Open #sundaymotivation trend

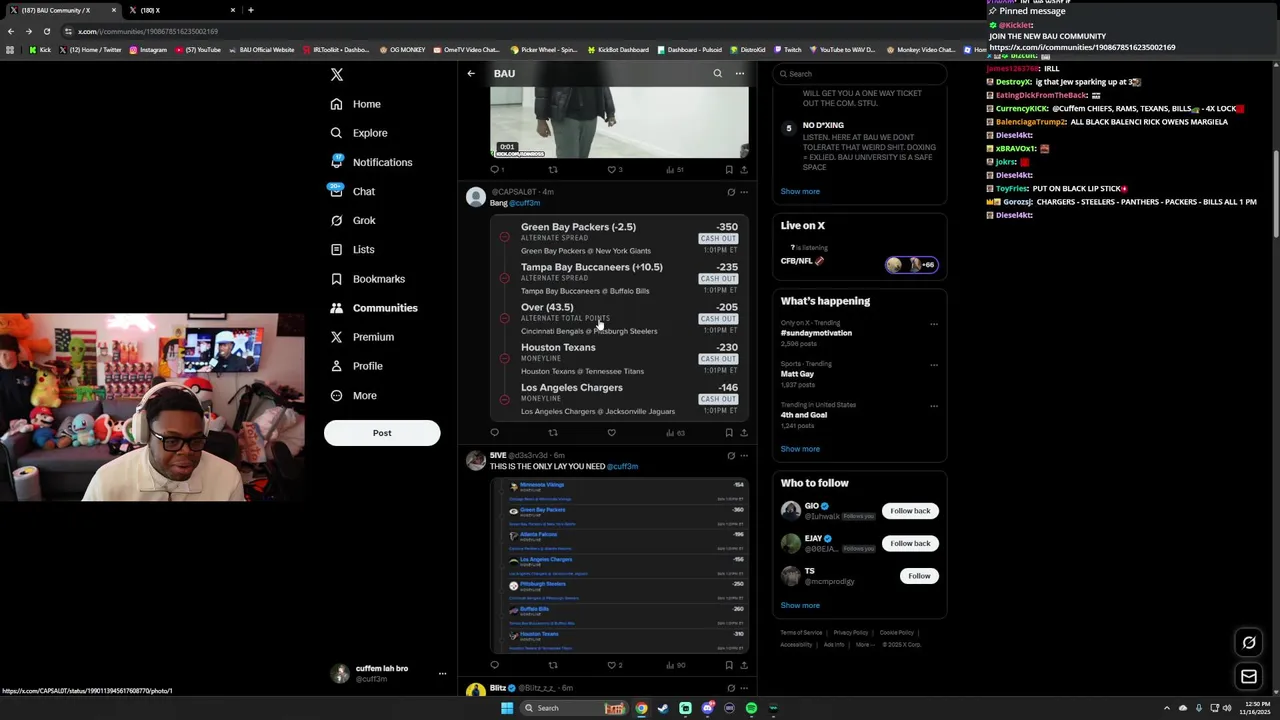click(816, 333)
